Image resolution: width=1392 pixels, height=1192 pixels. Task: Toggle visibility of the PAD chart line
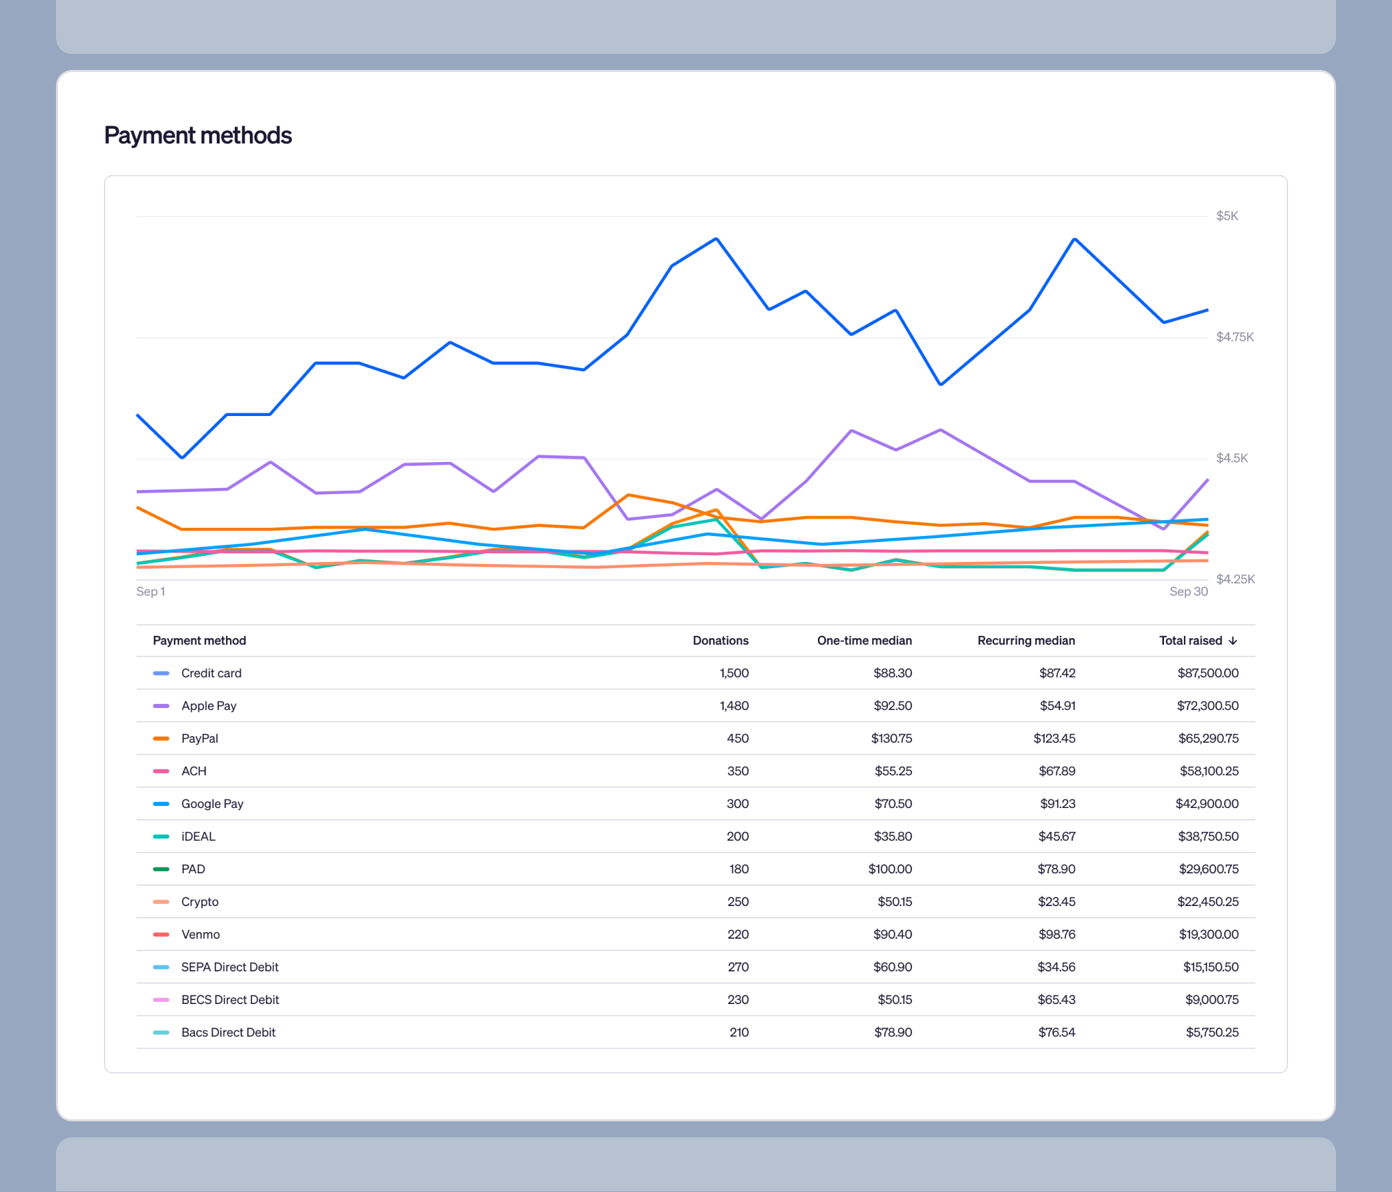tap(162, 869)
